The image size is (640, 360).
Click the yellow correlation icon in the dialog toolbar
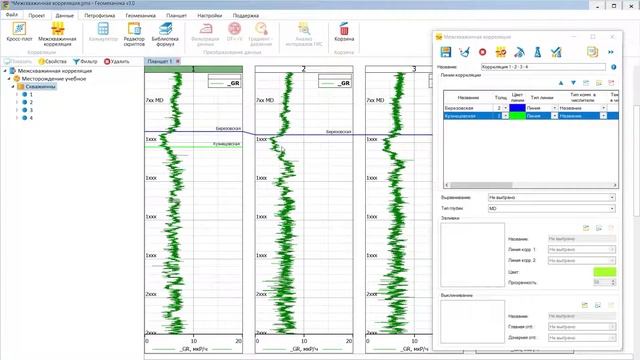pos(501,52)
